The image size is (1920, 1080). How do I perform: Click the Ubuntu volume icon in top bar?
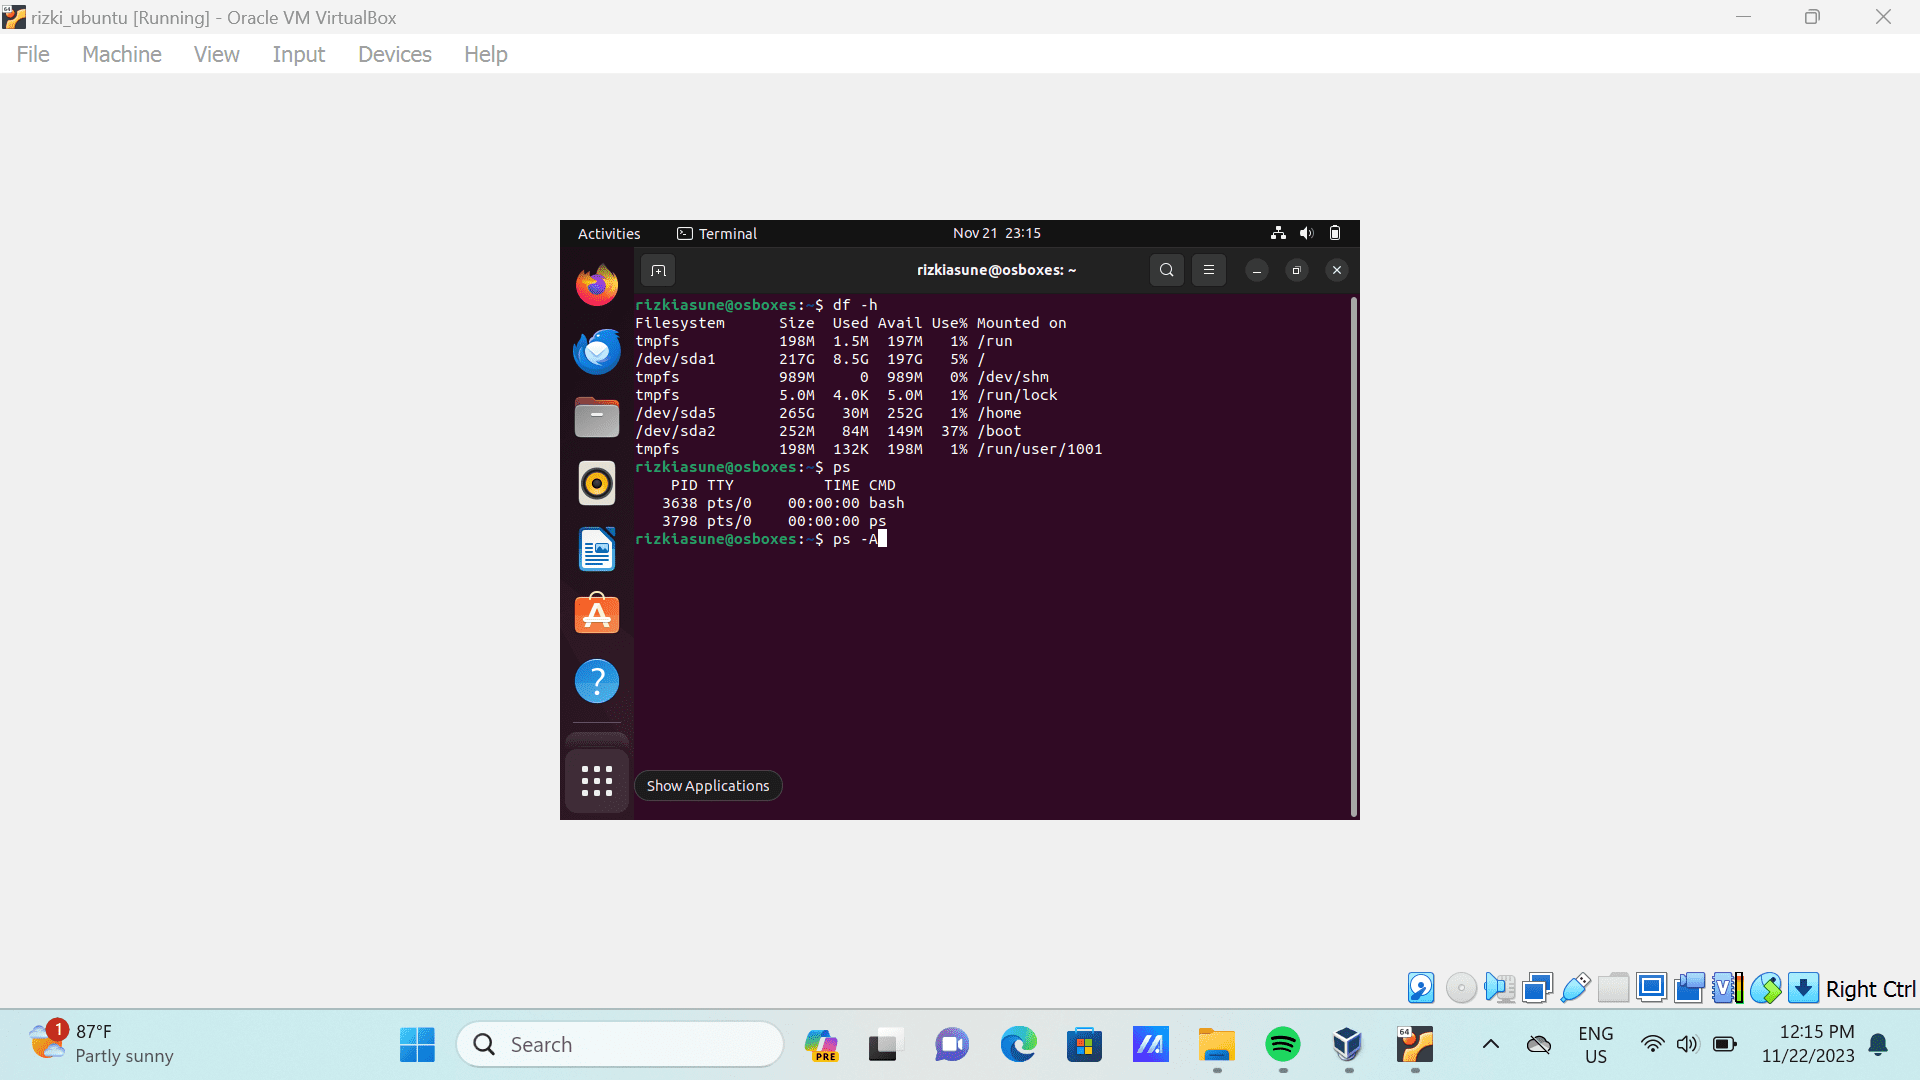[1306, 233]
